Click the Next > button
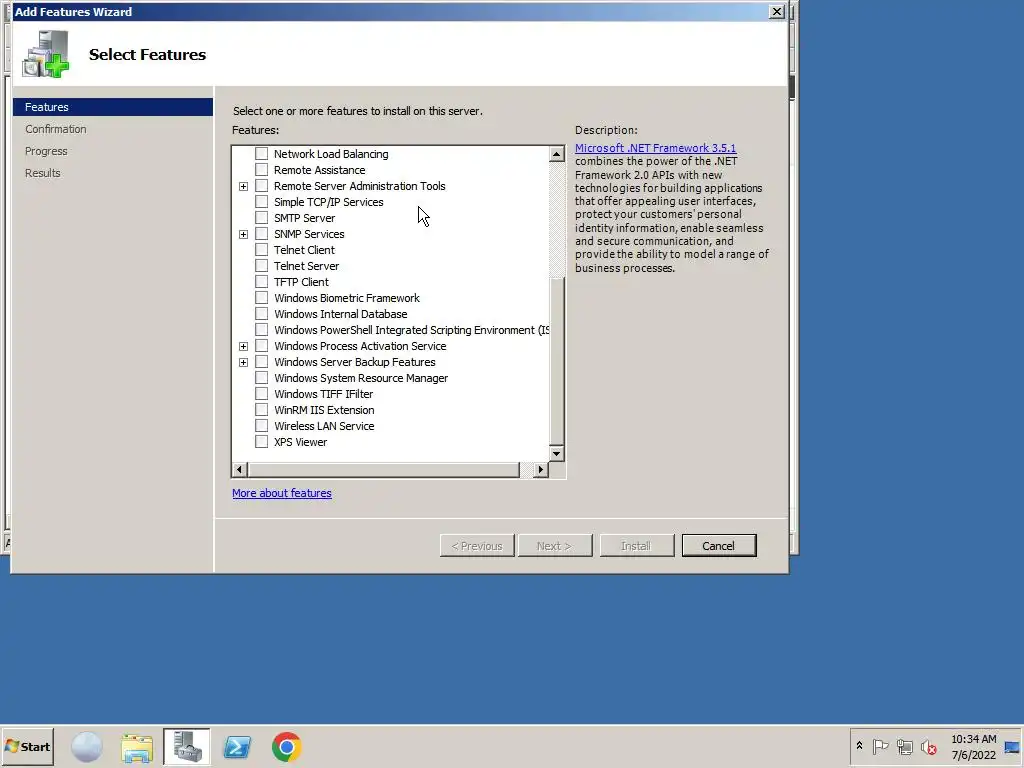This screenshot has height=768, width=1024. 555,546
